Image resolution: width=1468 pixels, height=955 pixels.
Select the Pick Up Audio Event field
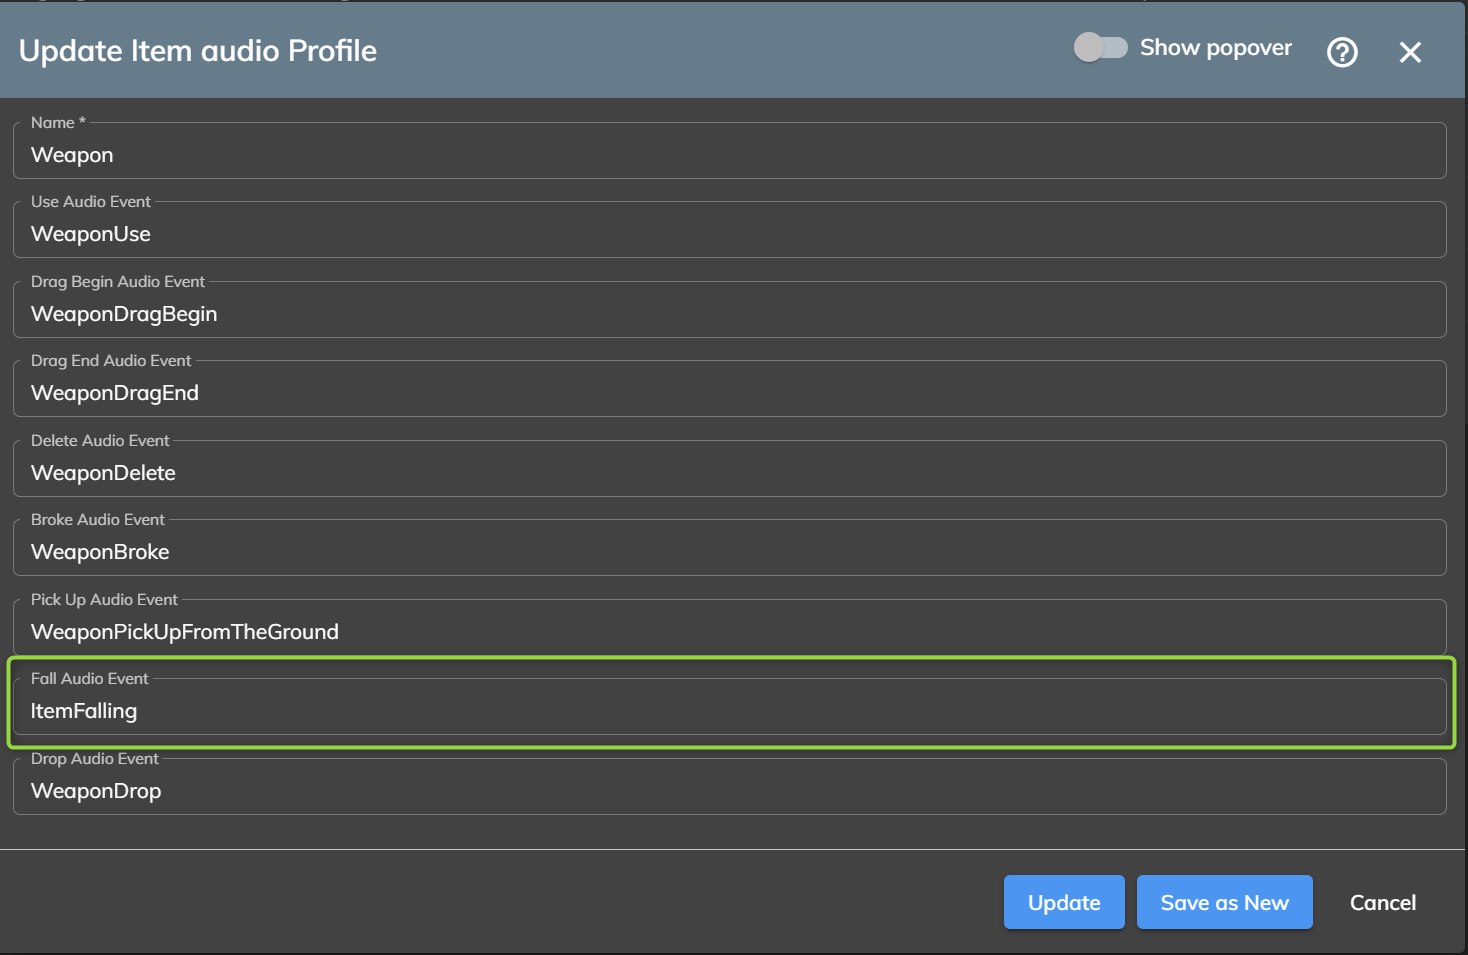tap(729, 632)
